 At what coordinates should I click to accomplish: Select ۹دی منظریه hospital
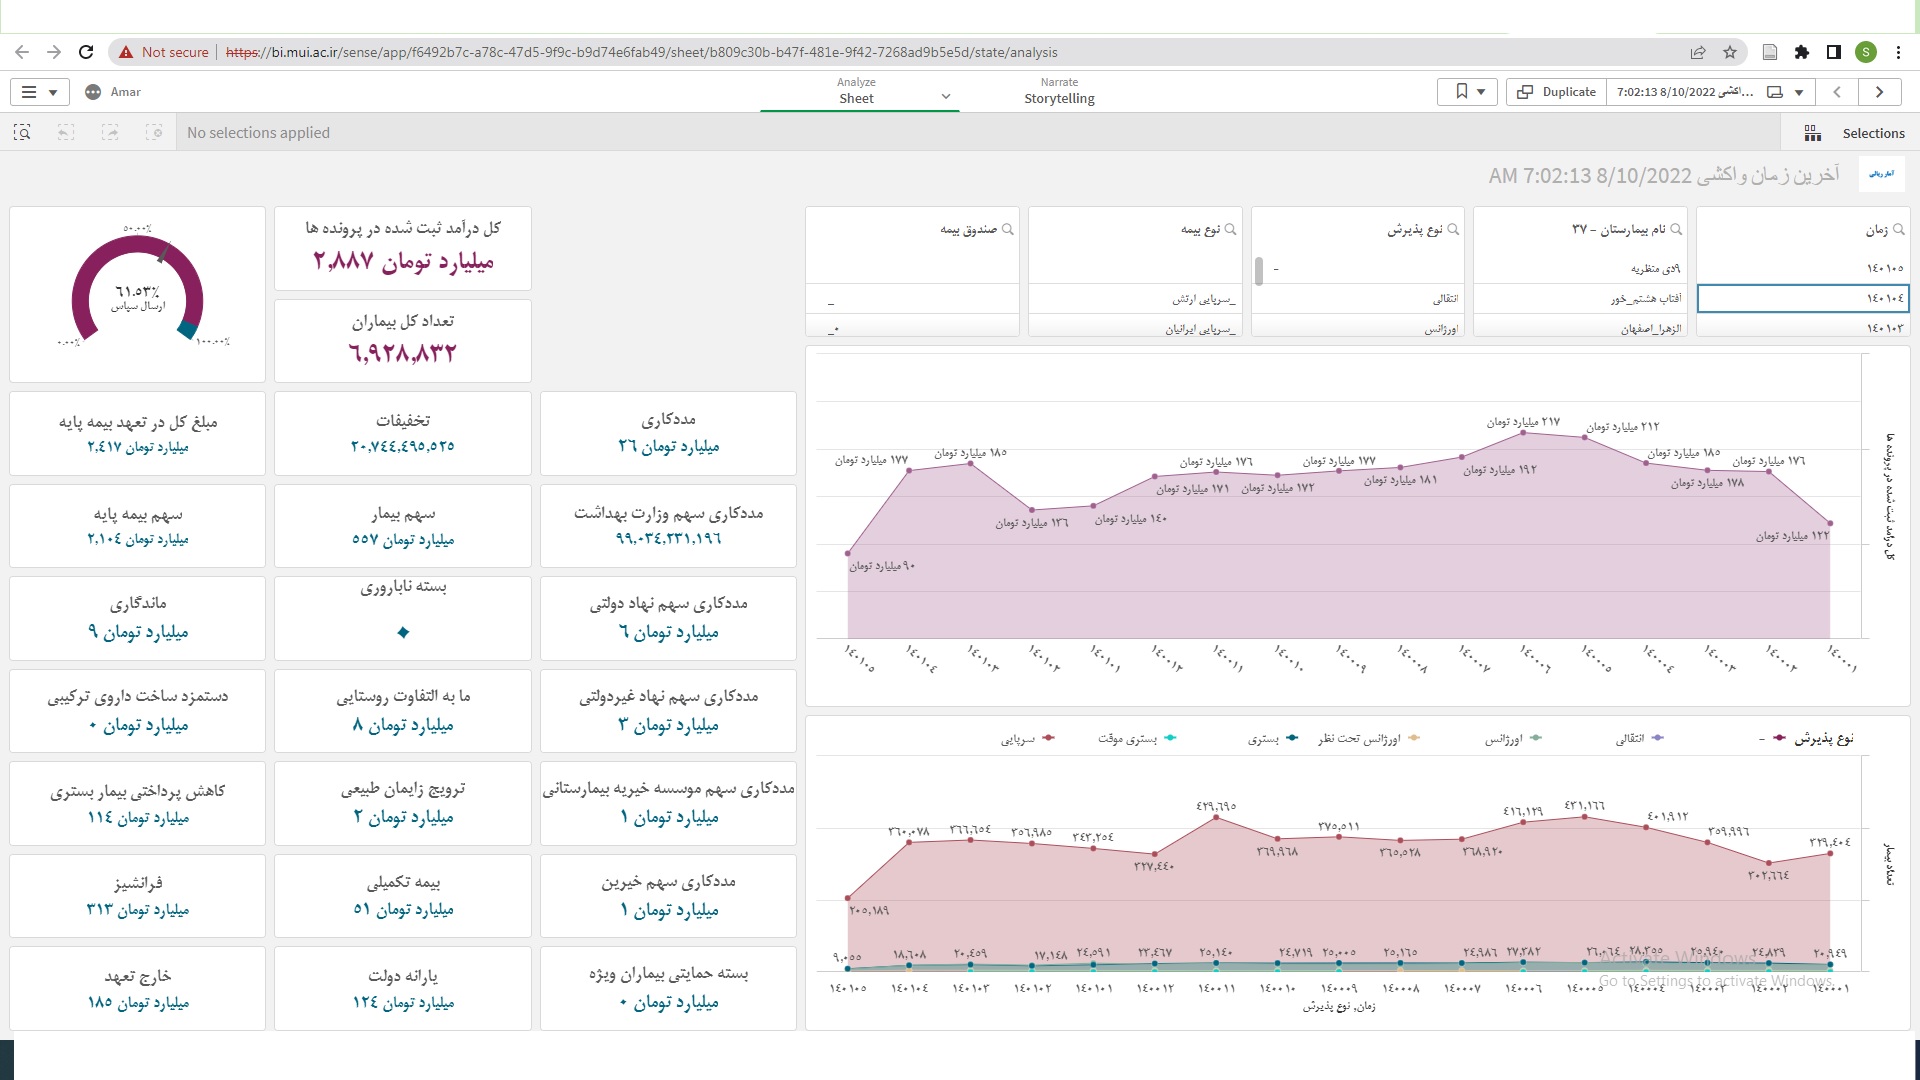coord(1580,268)
